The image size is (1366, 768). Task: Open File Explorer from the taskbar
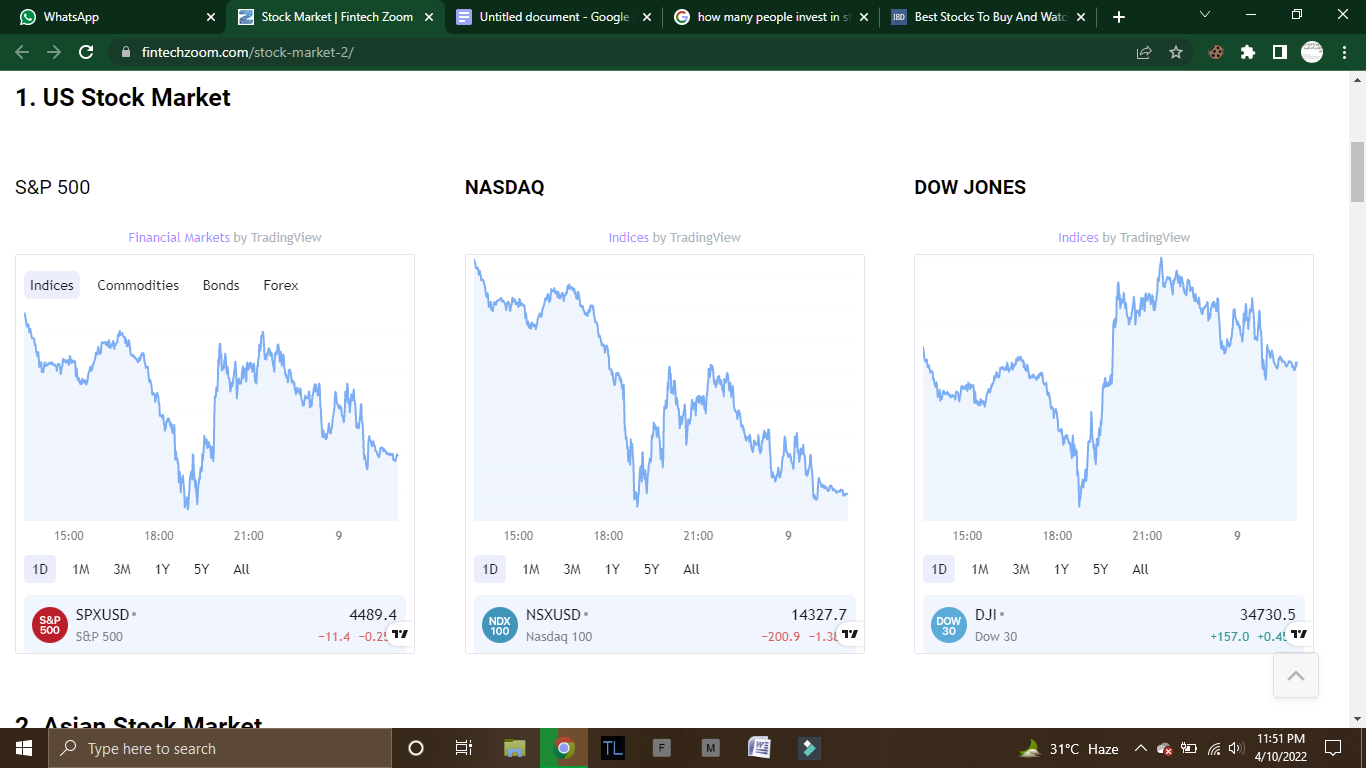click(x=515, y=748)
